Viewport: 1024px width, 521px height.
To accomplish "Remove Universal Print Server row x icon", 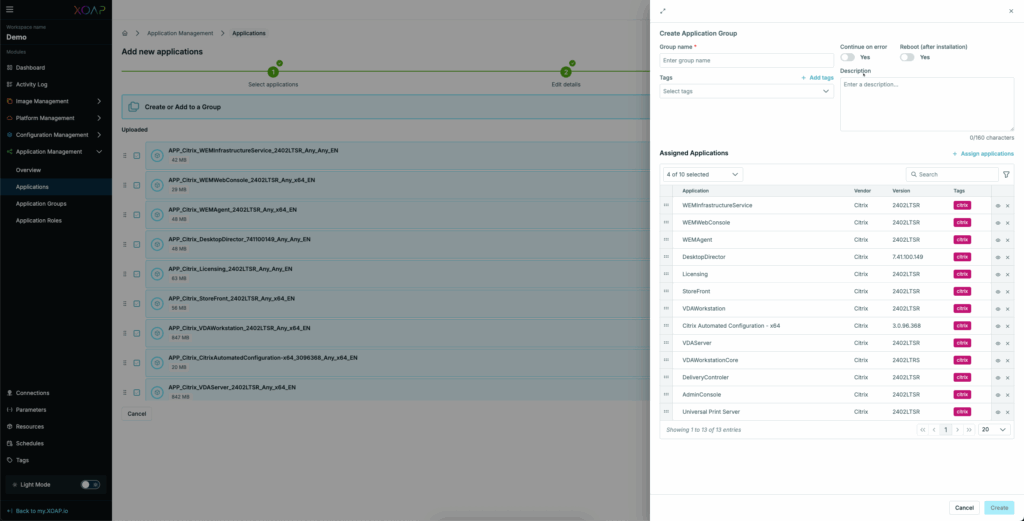I will [1008, 412].
